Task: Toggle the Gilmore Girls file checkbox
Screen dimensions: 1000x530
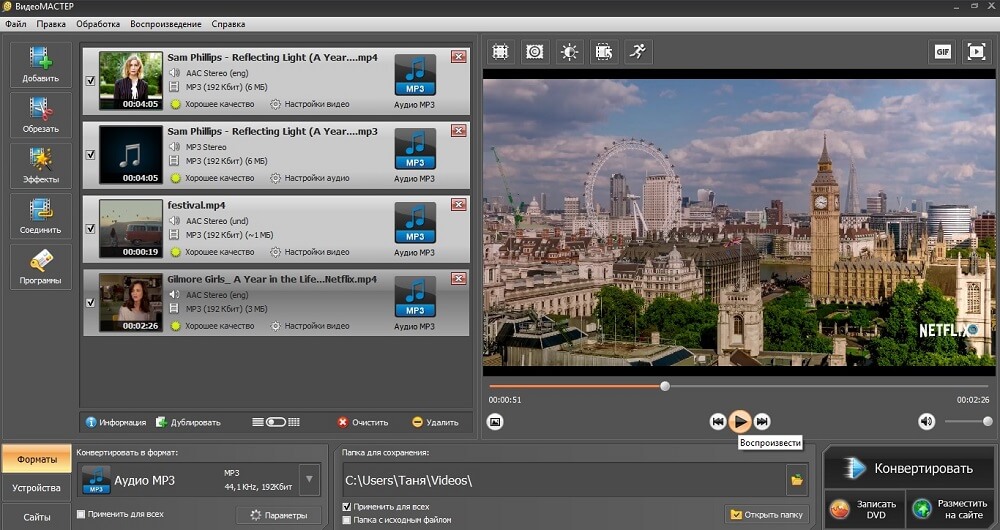Action: 91,303
